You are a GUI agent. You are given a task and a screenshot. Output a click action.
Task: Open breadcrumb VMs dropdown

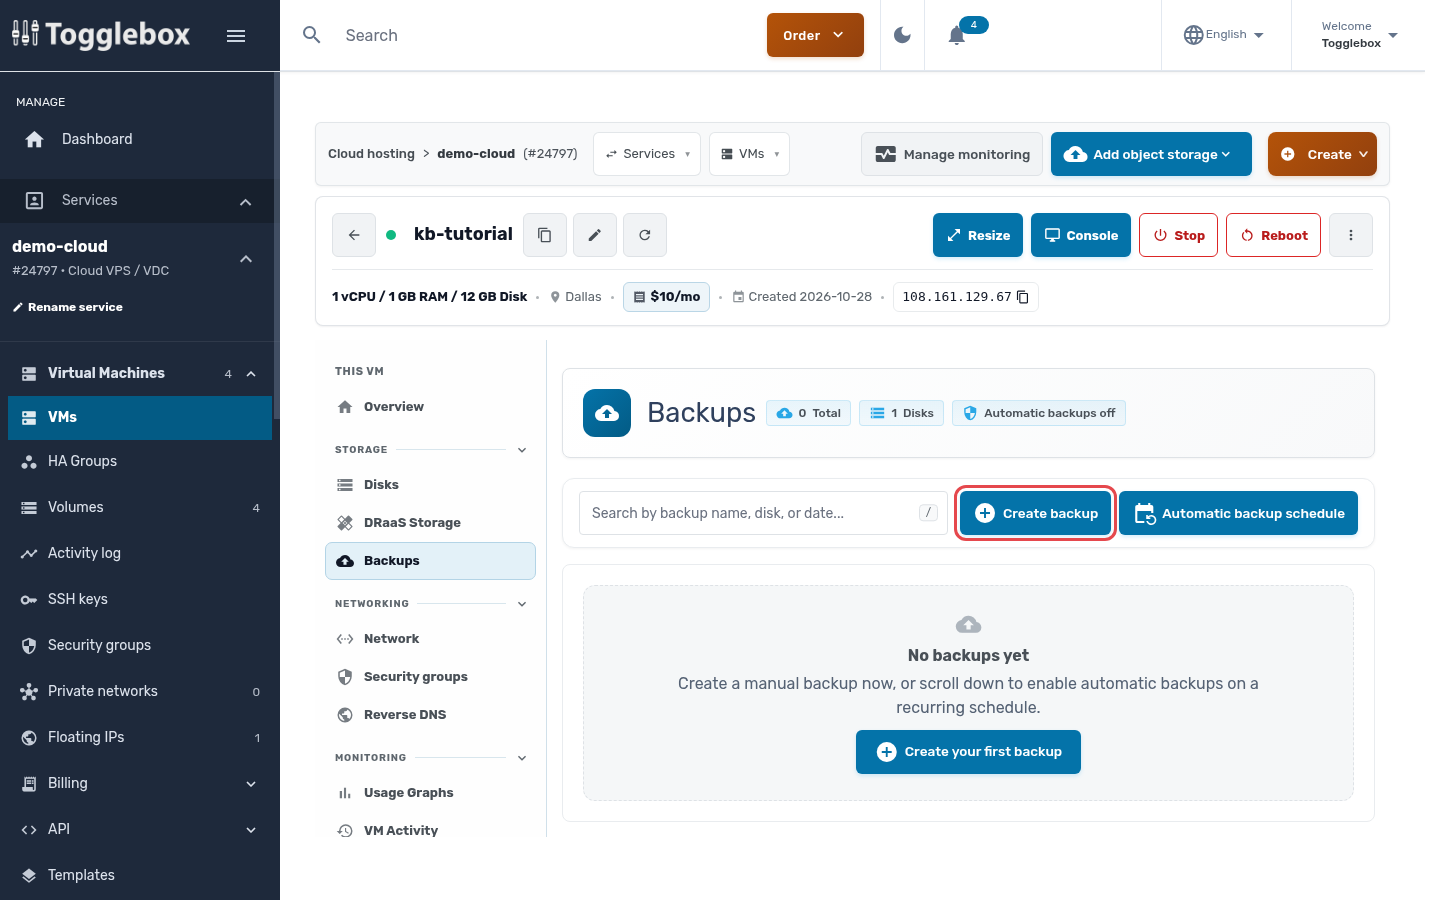[749, 154]
